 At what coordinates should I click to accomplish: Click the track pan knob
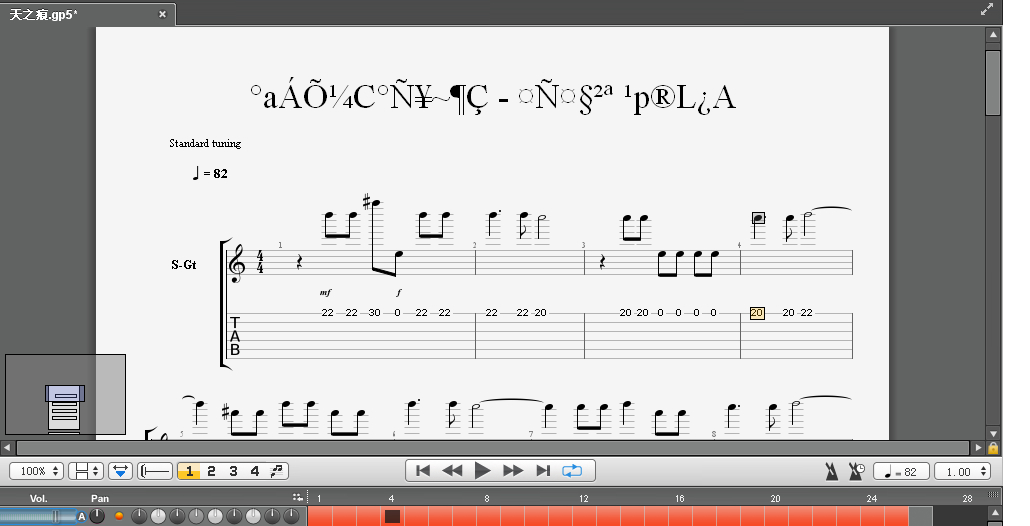click(x=97, y=517)
